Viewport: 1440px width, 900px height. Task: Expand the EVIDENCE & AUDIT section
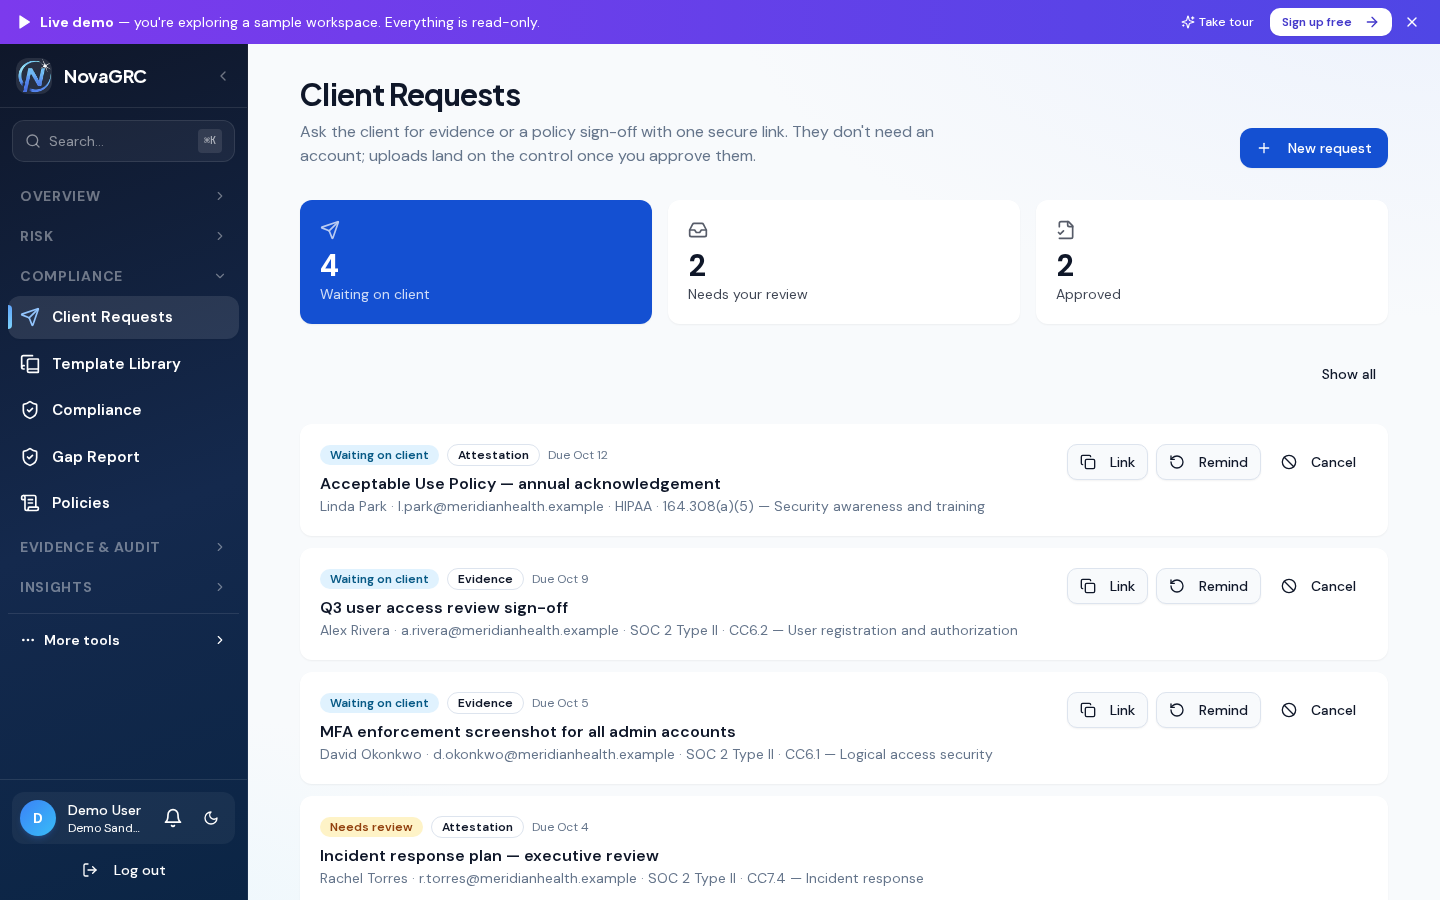[x=123, y=547]
